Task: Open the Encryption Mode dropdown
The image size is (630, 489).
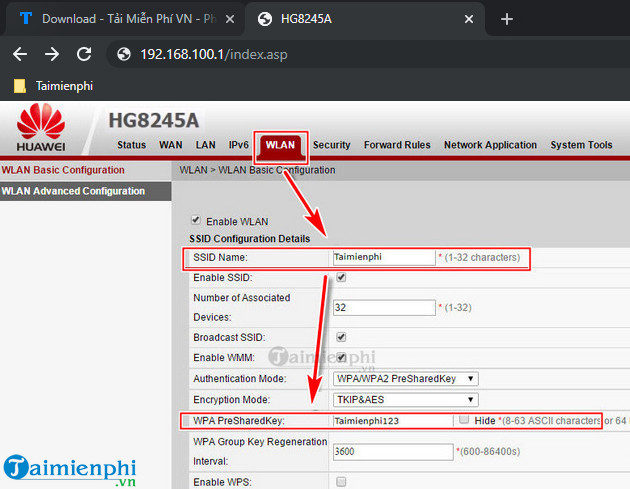Action: 405,400
